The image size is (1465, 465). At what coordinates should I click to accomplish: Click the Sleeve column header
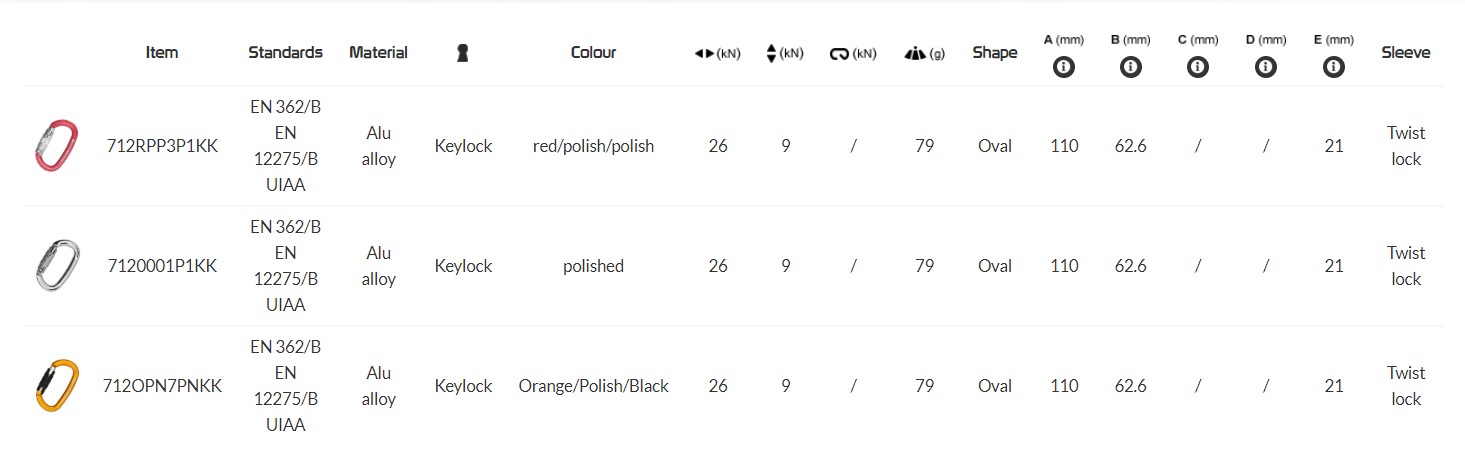[x=1405, y=53]
